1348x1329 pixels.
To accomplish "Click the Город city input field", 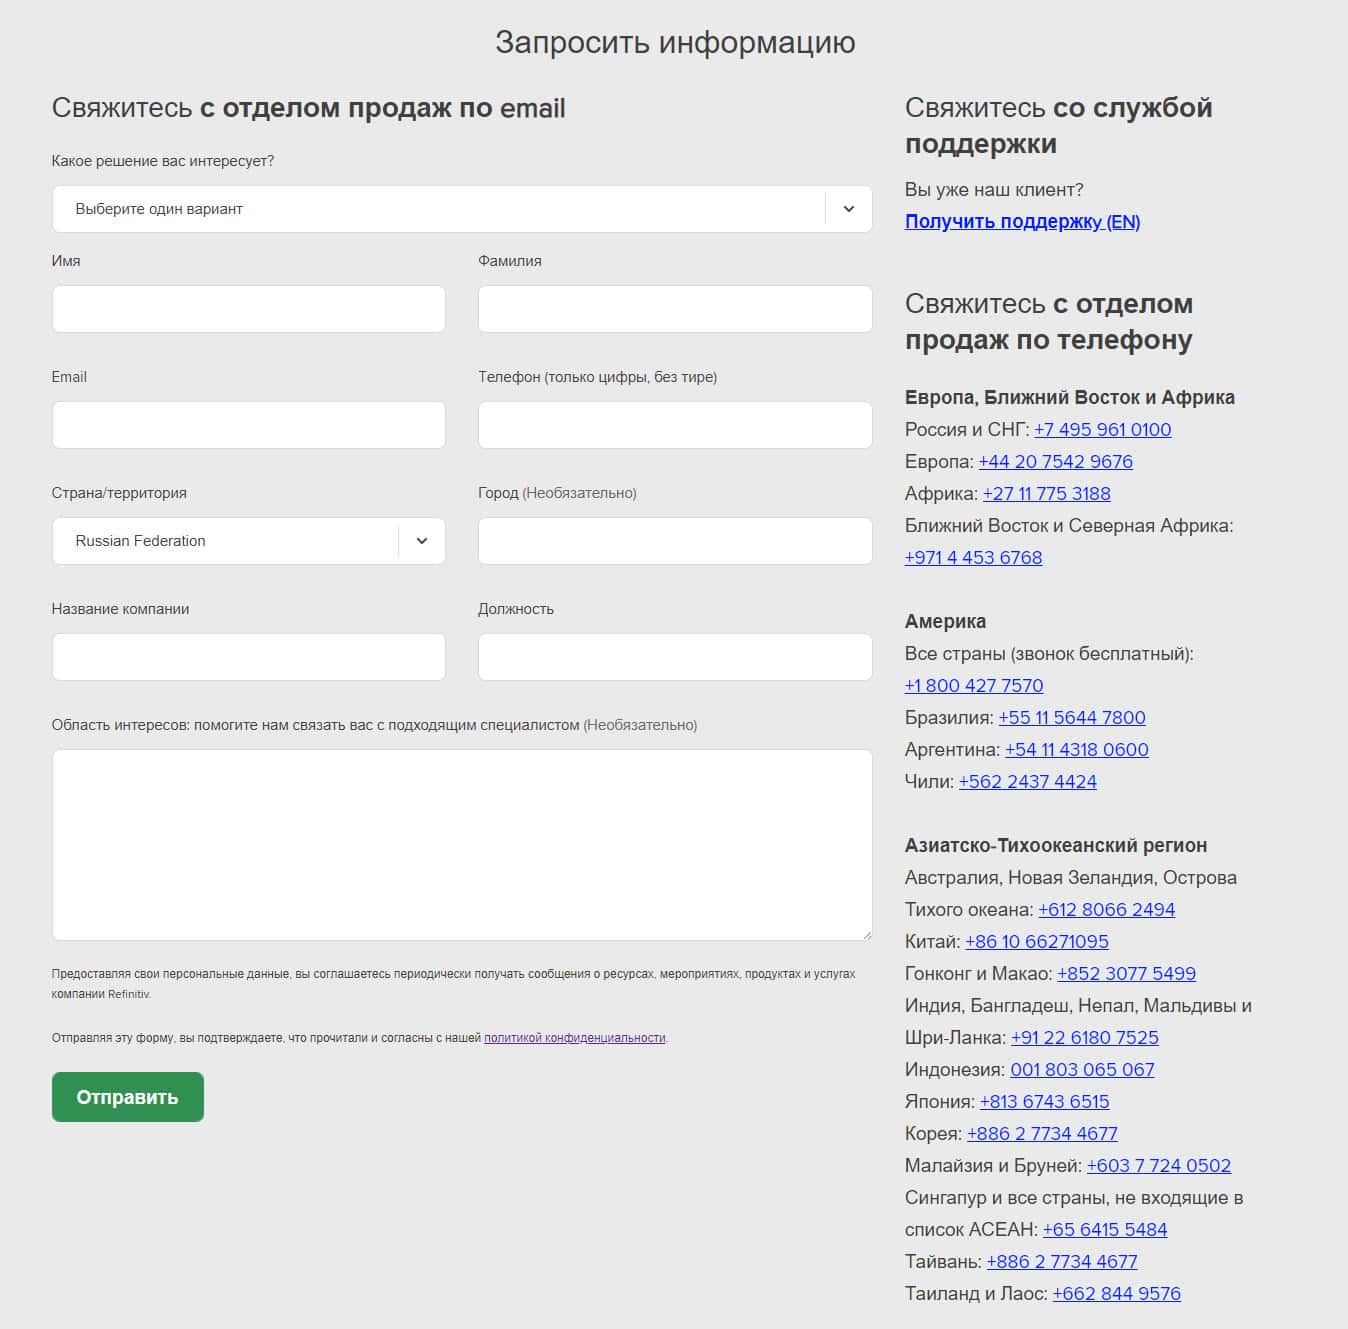I will pyautogui.click(x=674, y=541).
